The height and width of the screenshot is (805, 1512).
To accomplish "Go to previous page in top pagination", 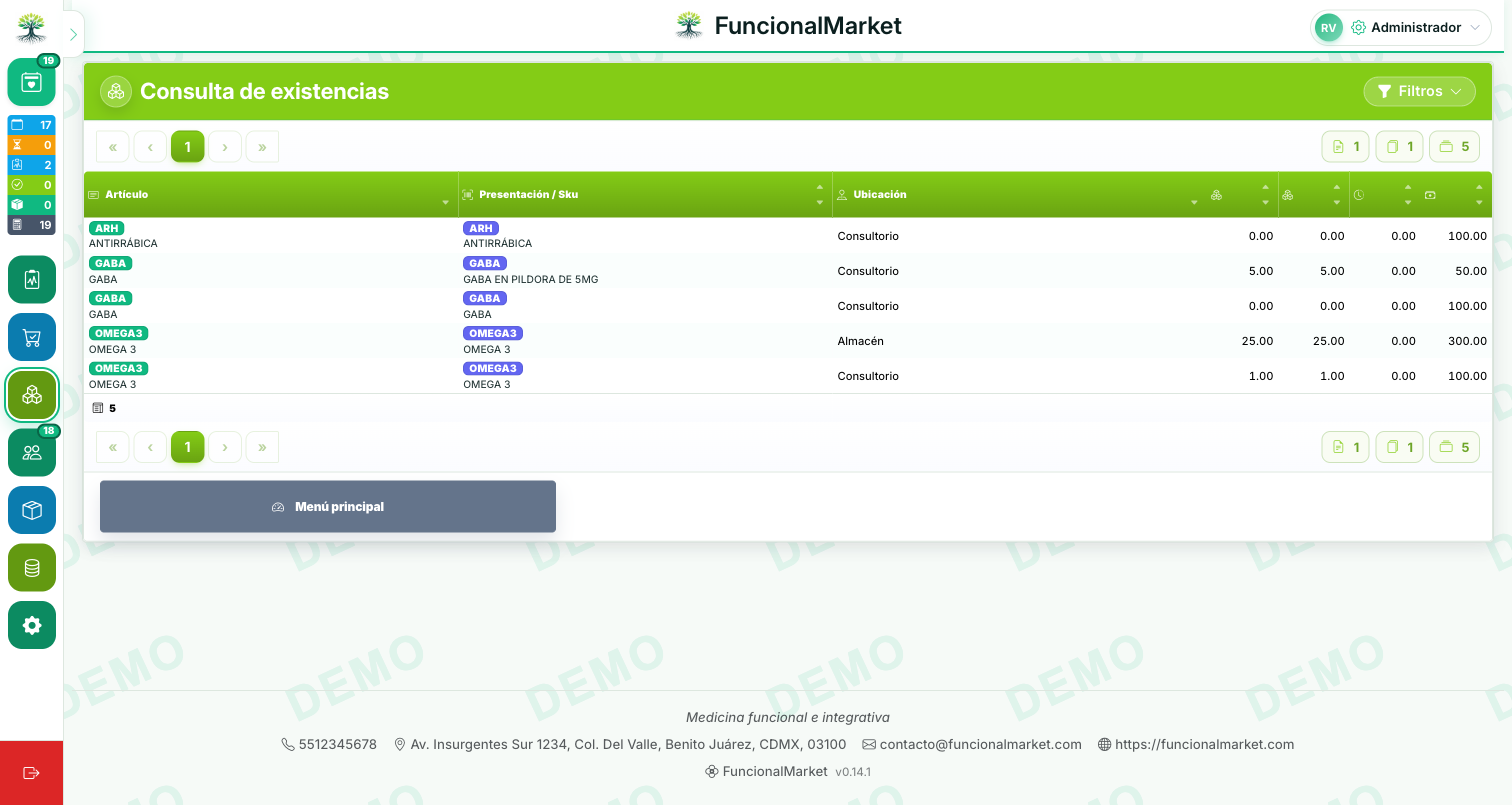I will click(150, 147).
